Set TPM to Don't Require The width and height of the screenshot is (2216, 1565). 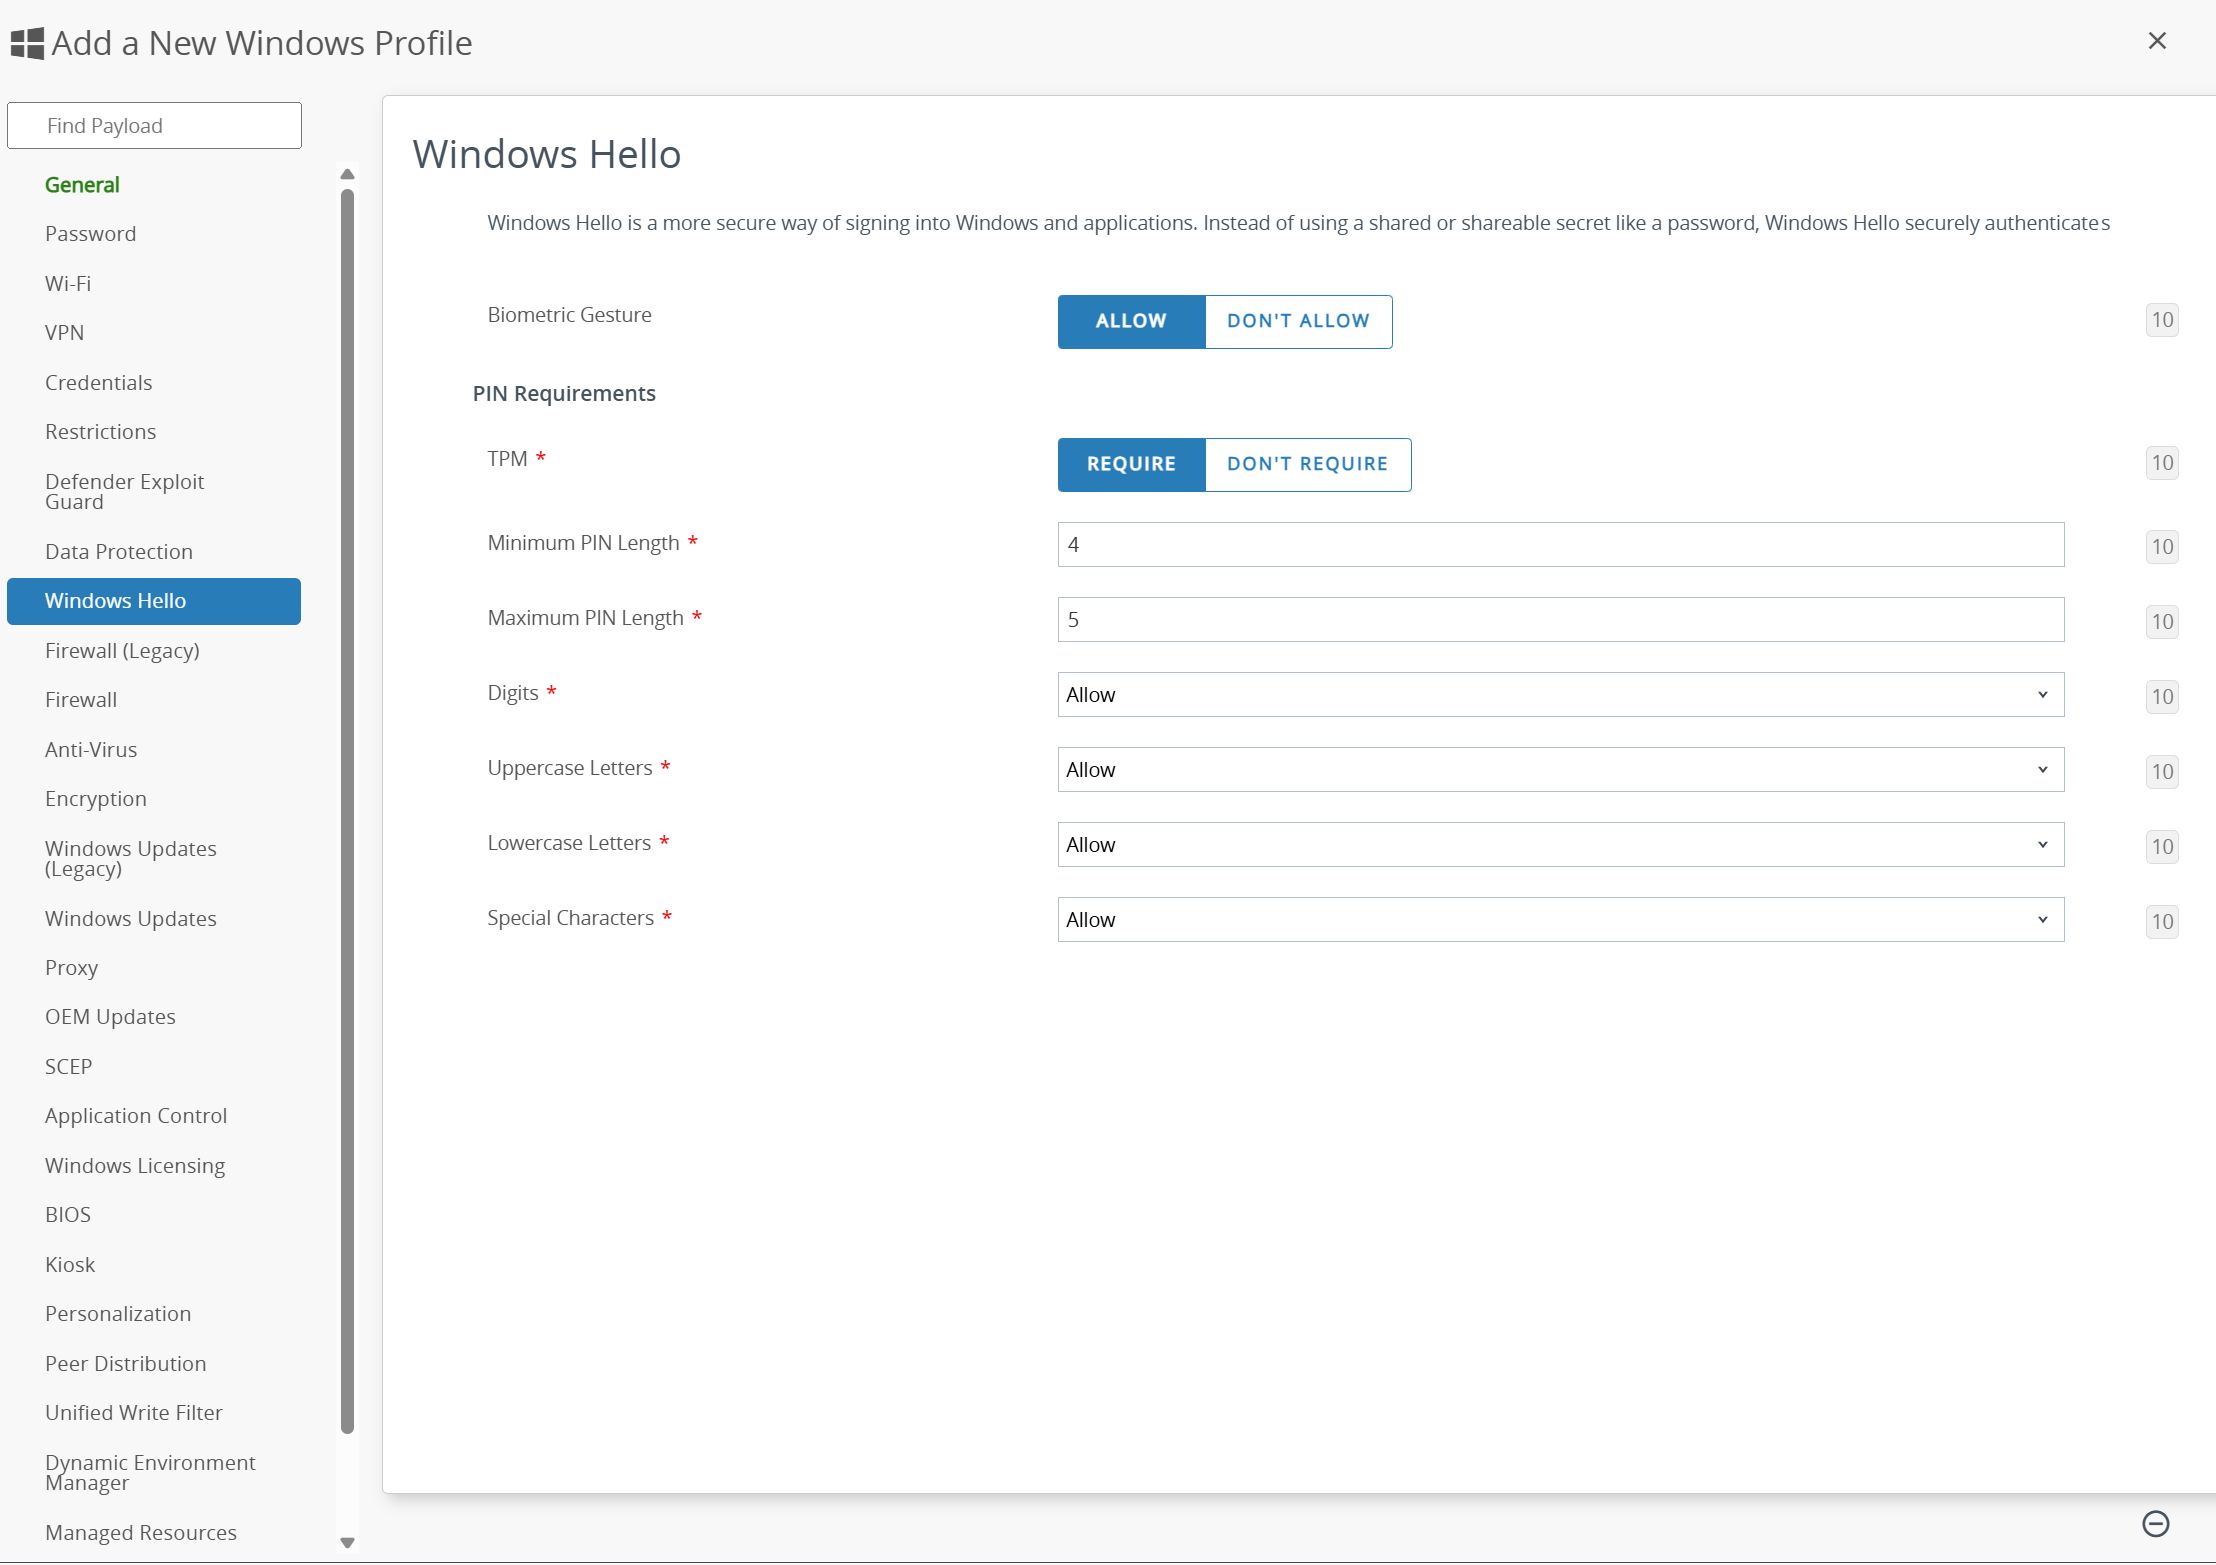(1307, 464)
